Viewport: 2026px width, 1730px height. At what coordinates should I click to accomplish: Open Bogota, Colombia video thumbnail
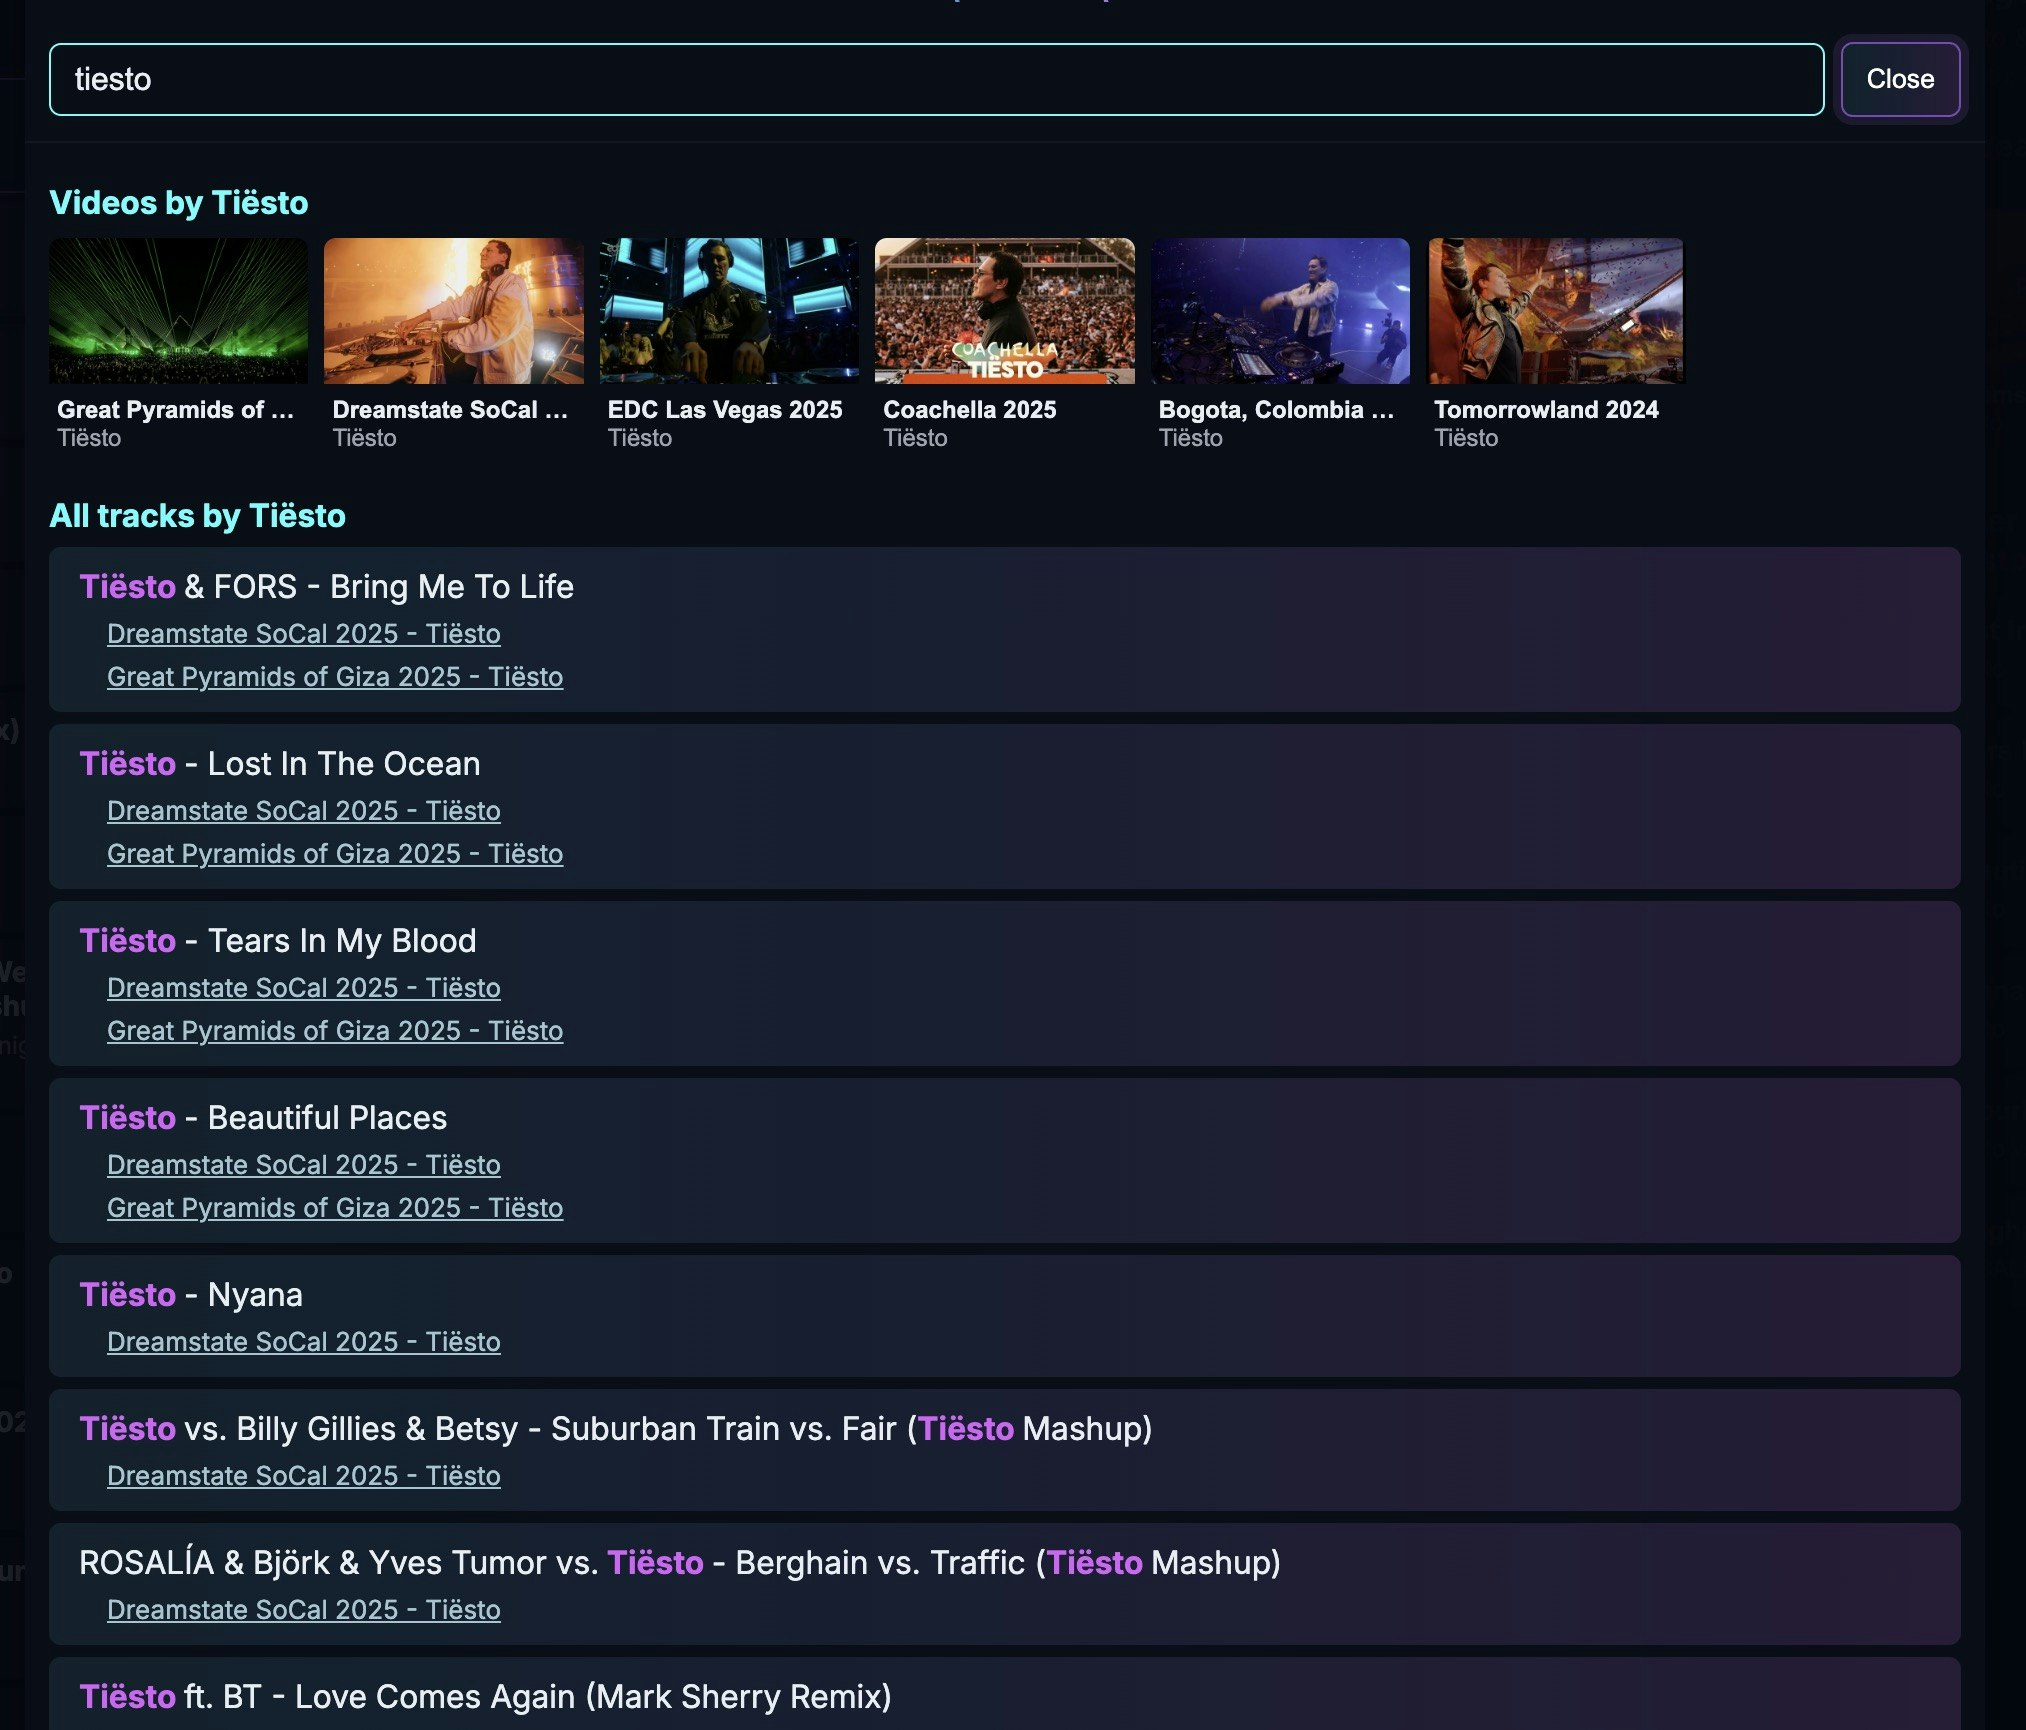click(1280, 311)
